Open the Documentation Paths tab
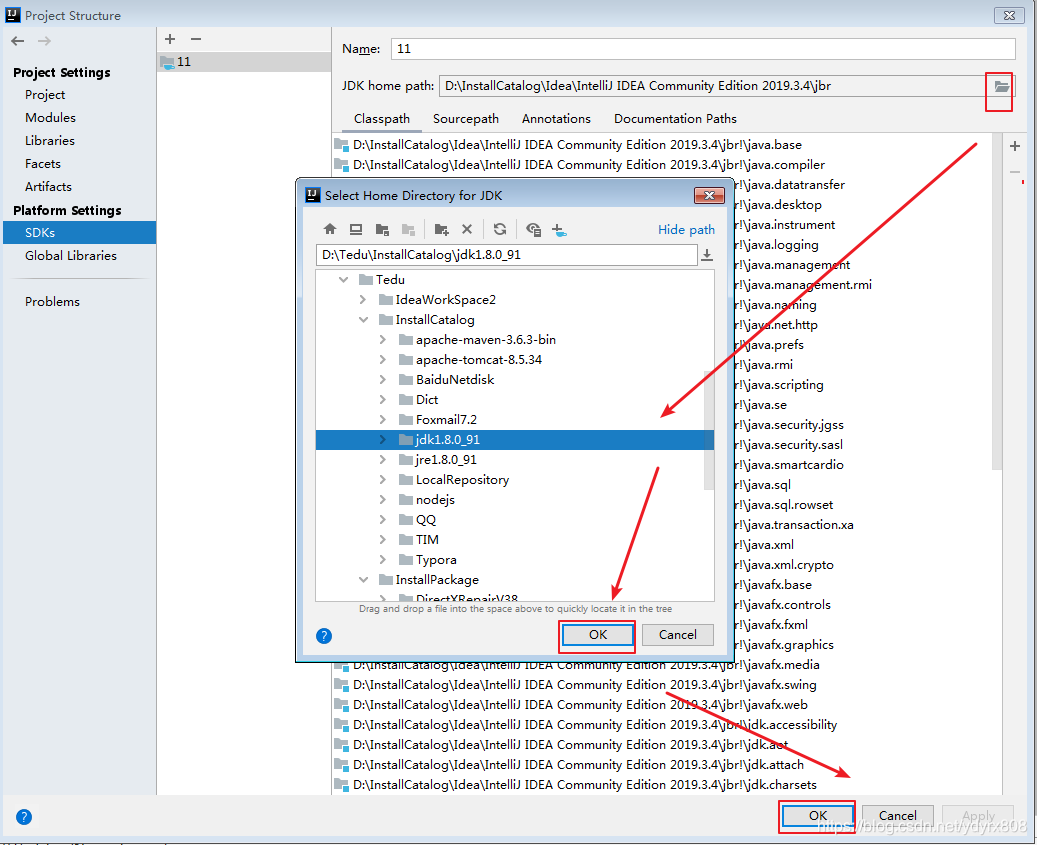Screen dimensions: 1037x845 [675, 119]
